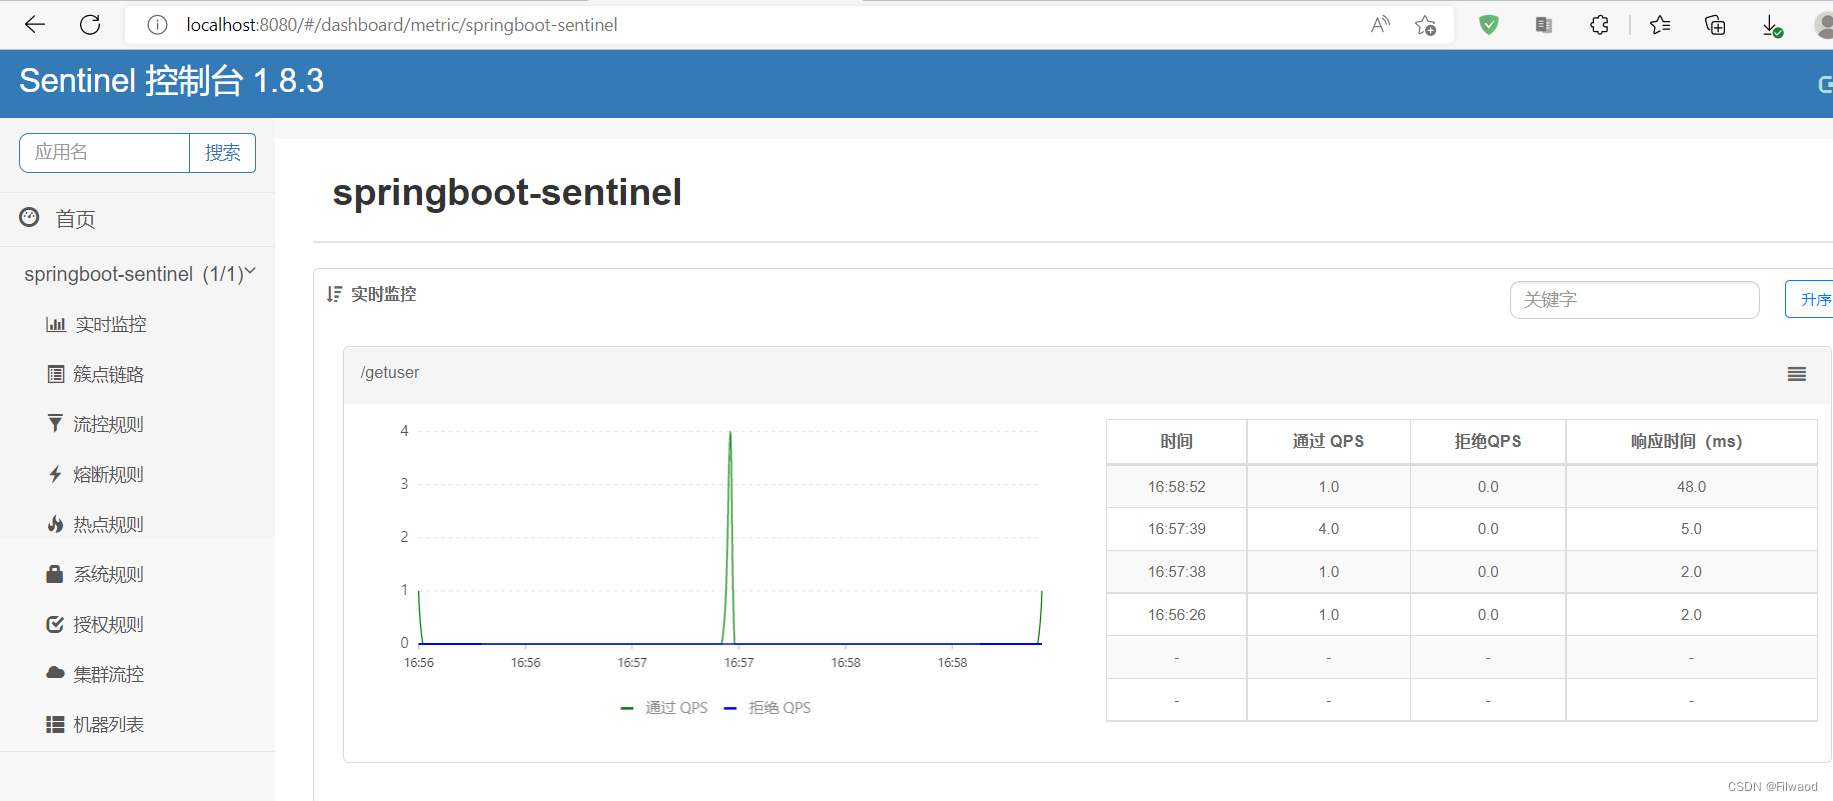This screenshot has width=1833, height=801.
Task: Click the 簇点链路 list icon
Action: tap(56, 374)
